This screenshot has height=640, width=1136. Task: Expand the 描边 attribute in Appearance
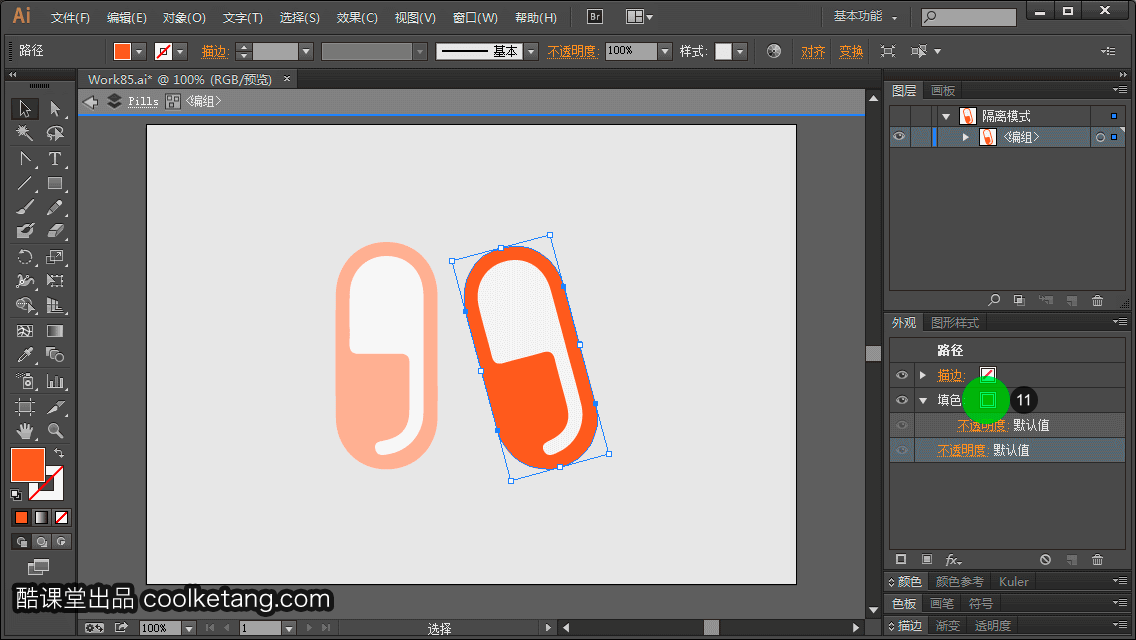[923, 375]
